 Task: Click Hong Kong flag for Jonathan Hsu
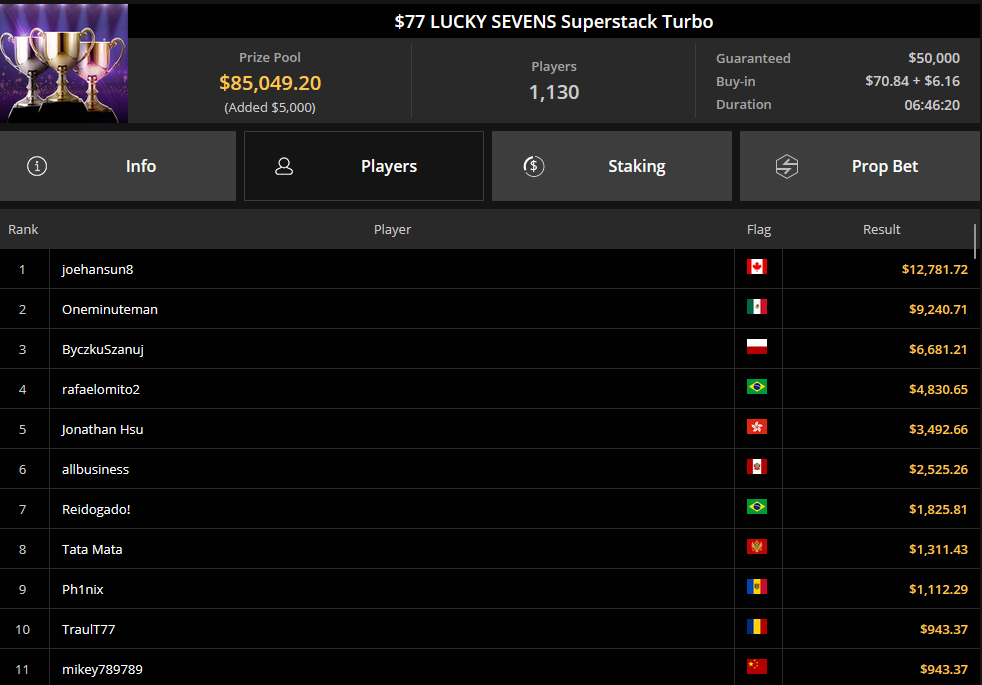(x=757, y=427)
